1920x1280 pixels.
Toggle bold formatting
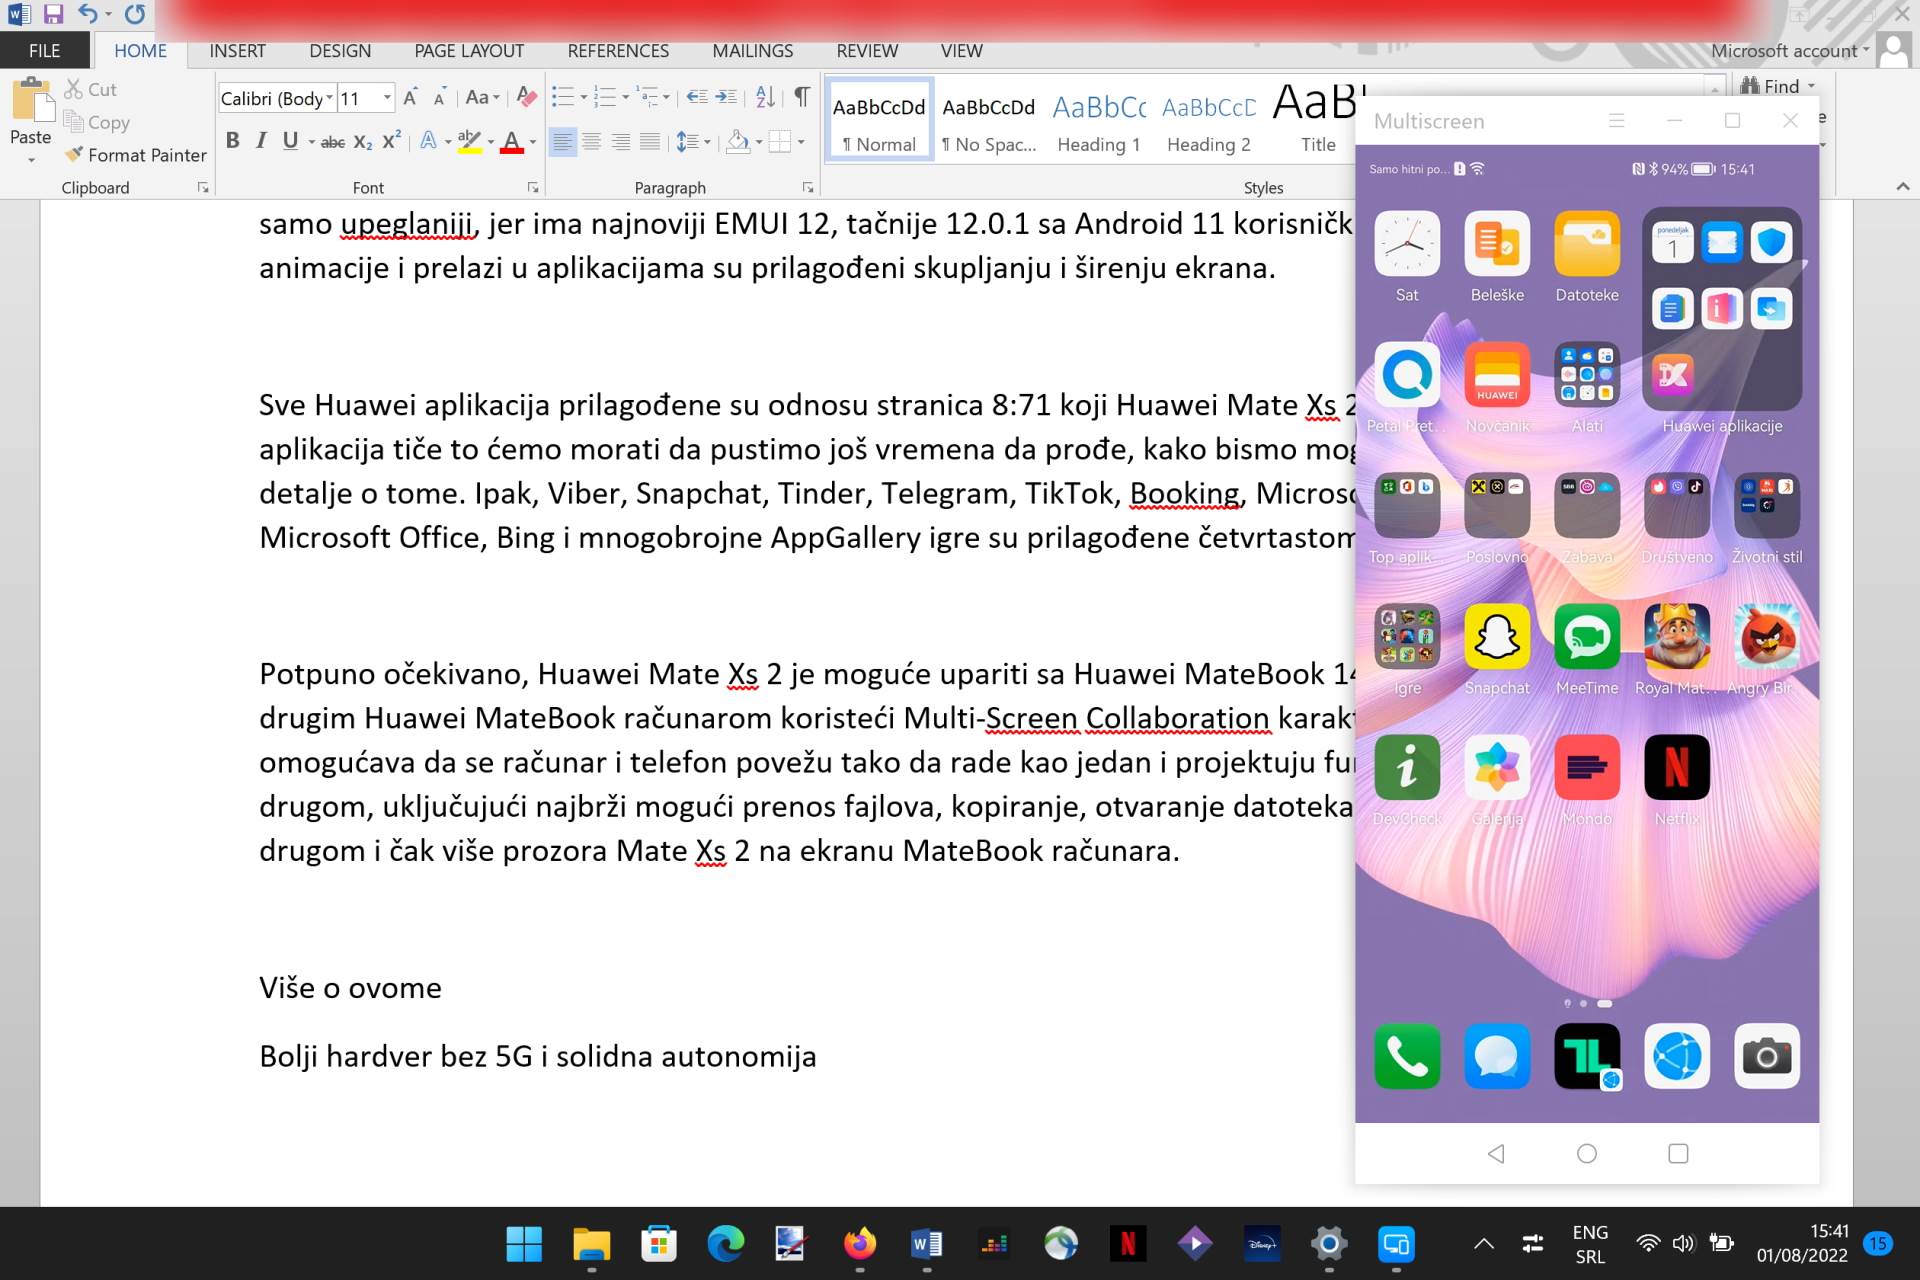232,142
